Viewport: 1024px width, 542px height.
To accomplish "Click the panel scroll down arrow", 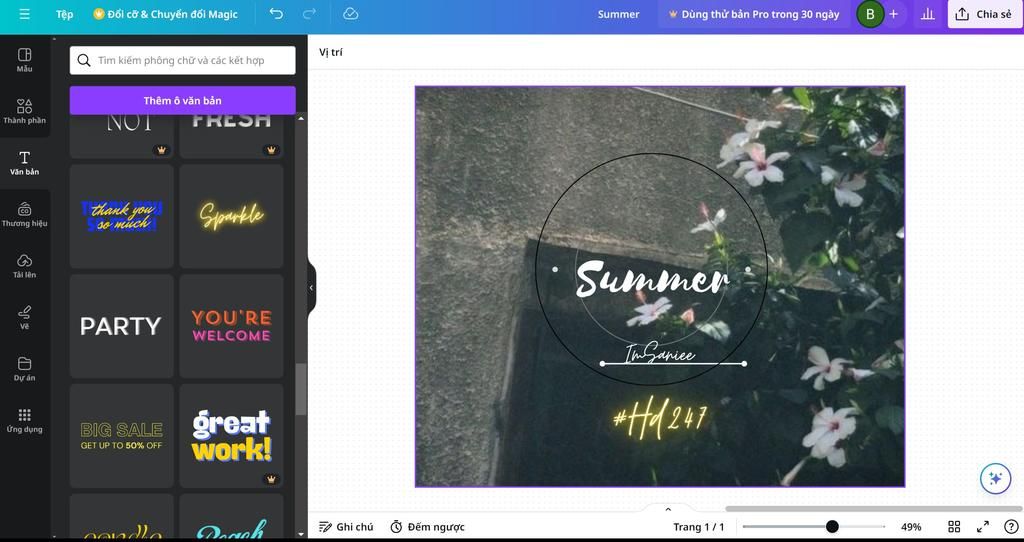I will click(x=300, y=534).
